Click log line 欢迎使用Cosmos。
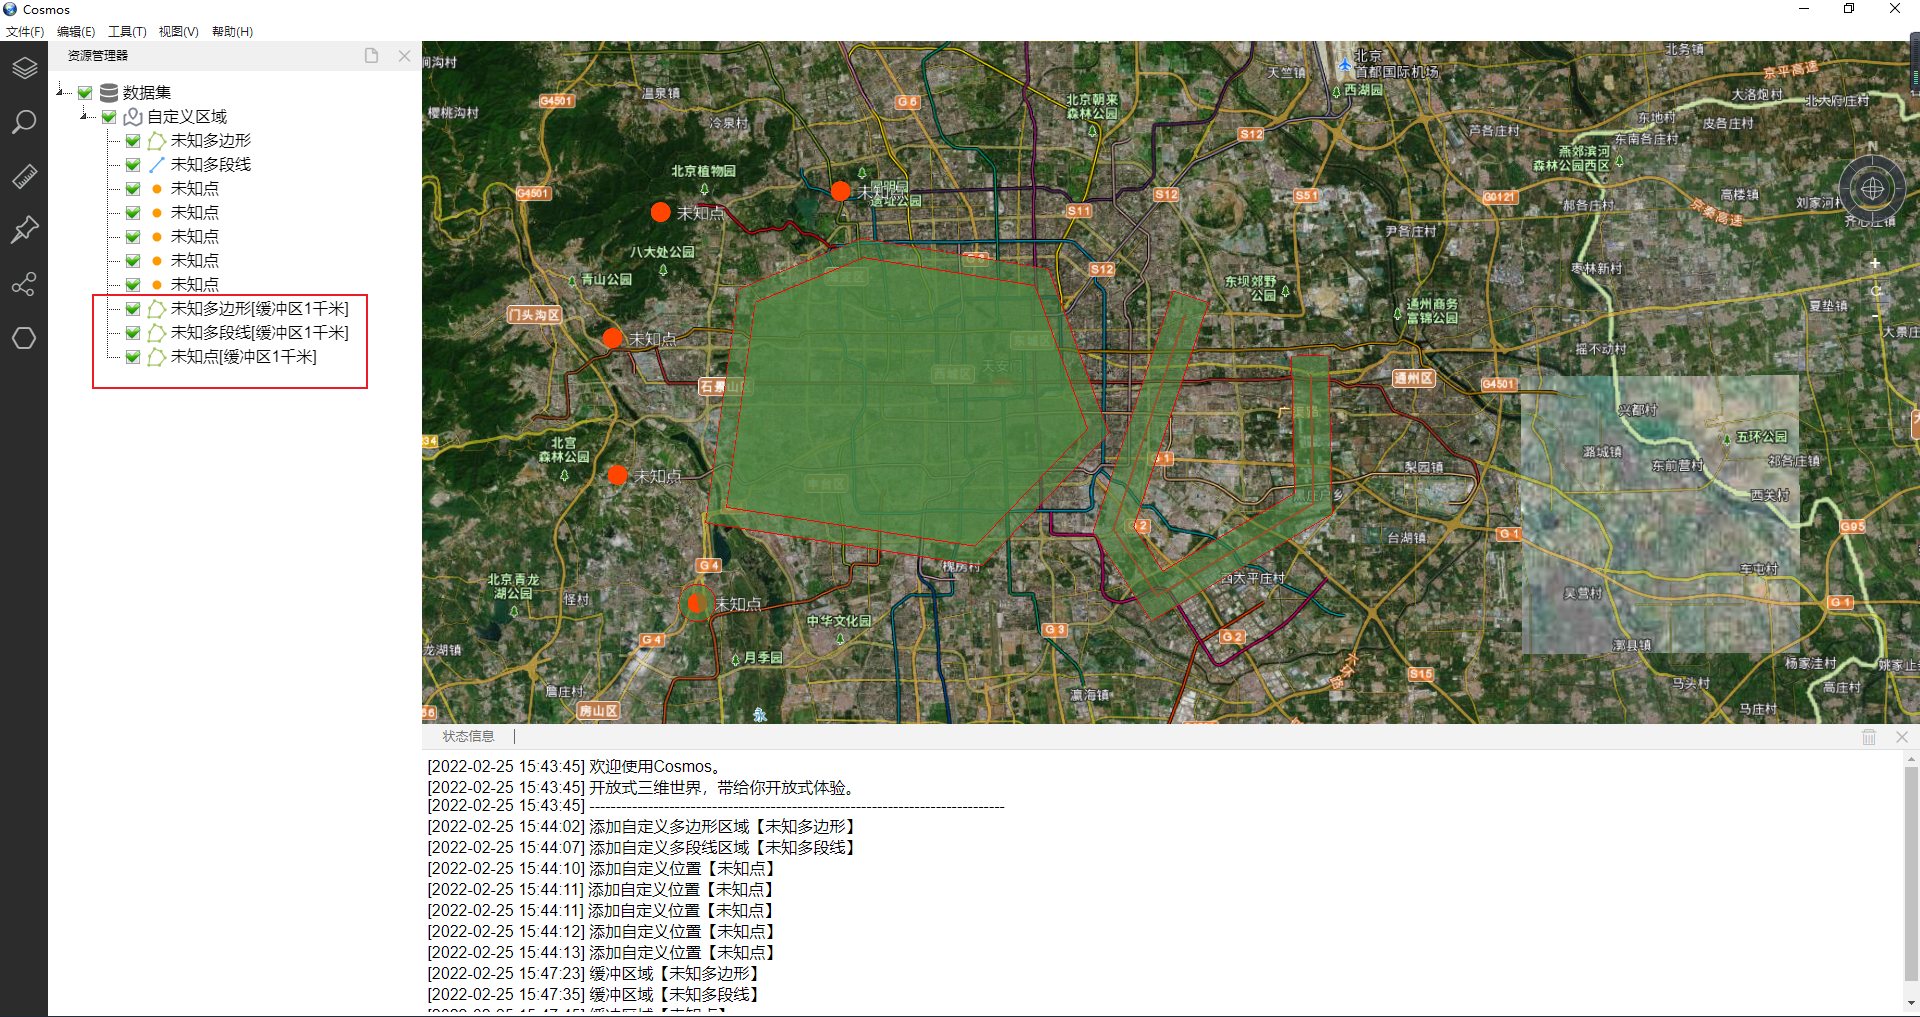The height and width of the screenshot is (1017, 1920). (x=574, y=767)
